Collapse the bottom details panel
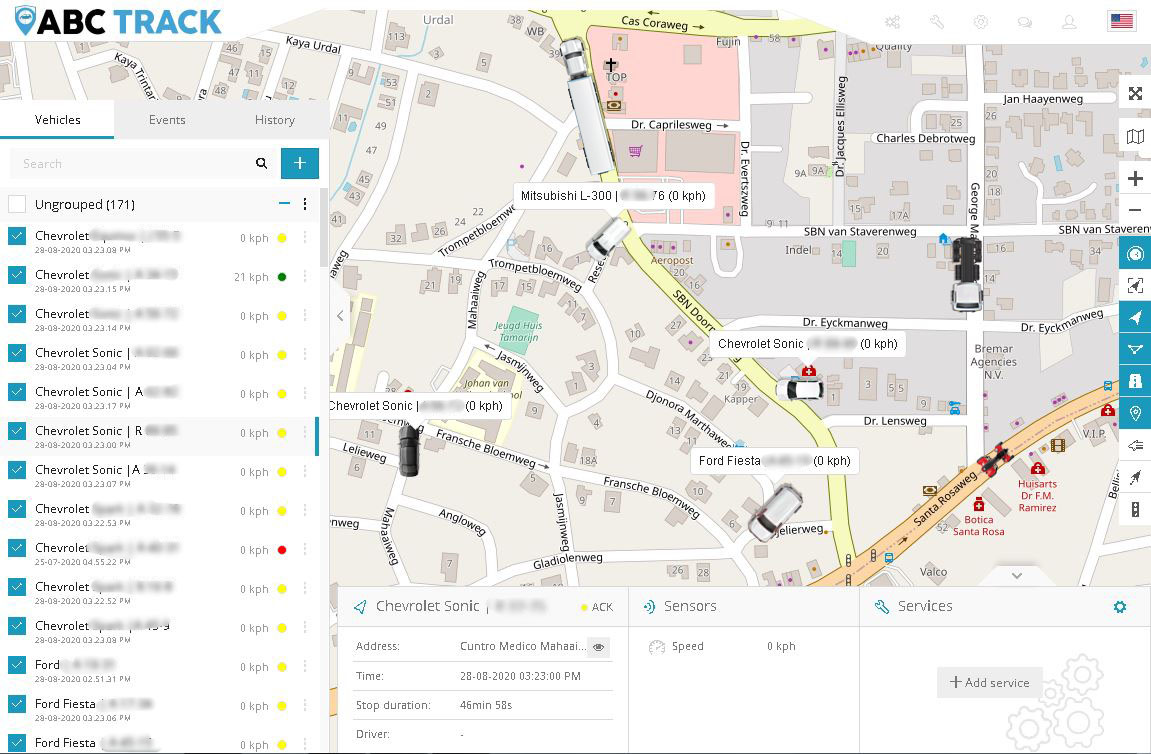Screen dimensions: 1151x754 1017,576
